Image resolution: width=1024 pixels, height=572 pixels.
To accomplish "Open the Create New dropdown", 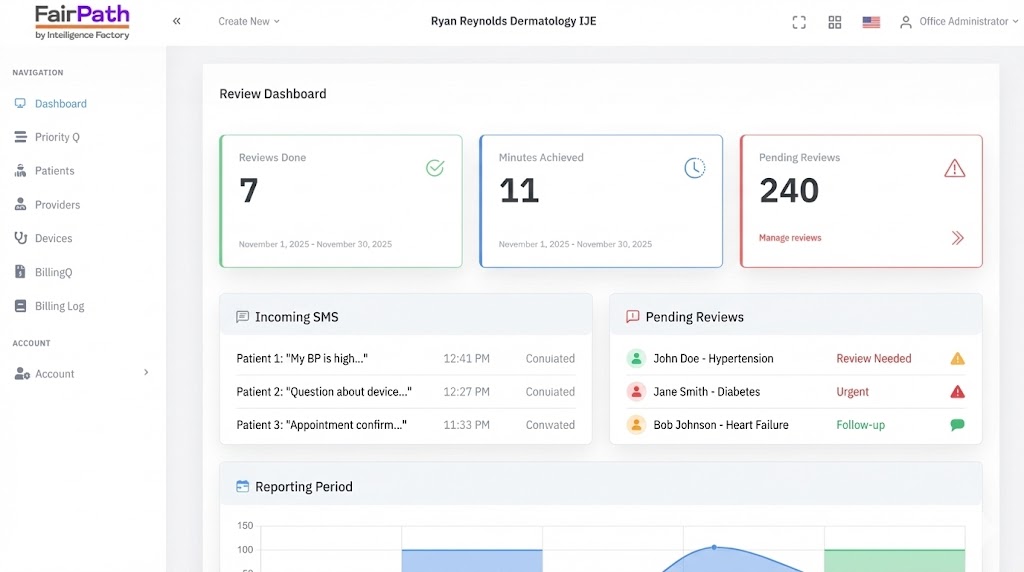I will (249, 22).
